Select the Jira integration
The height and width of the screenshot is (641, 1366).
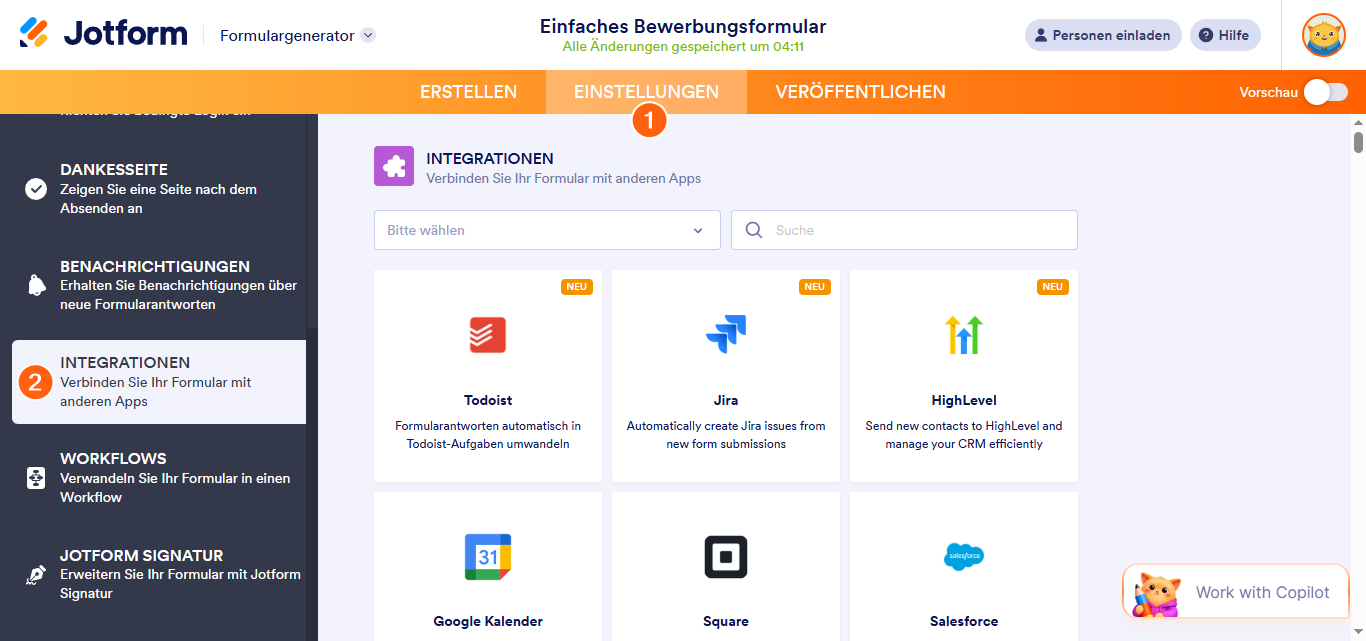click(x=725, y=376)
